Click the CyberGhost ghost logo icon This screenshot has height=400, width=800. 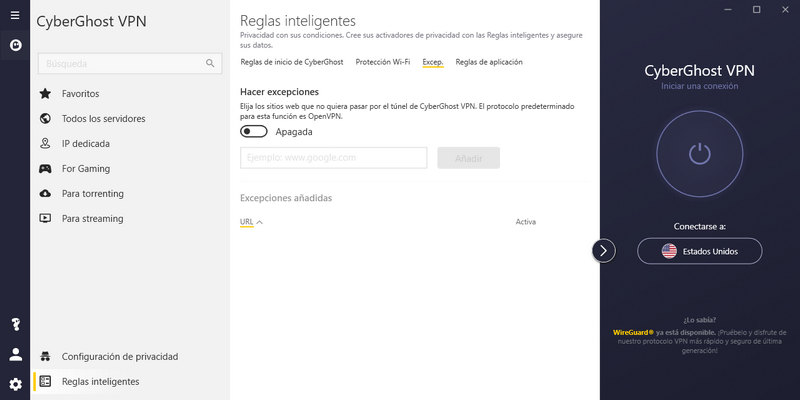15,45
